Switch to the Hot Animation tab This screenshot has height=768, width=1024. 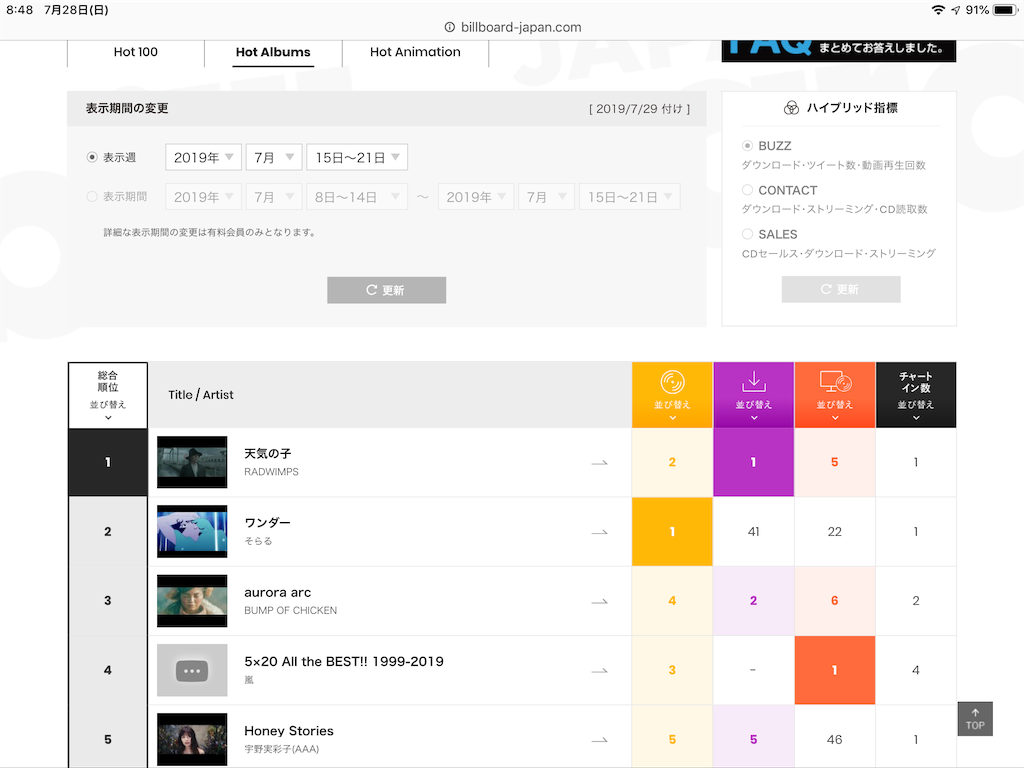pos(415,52)
